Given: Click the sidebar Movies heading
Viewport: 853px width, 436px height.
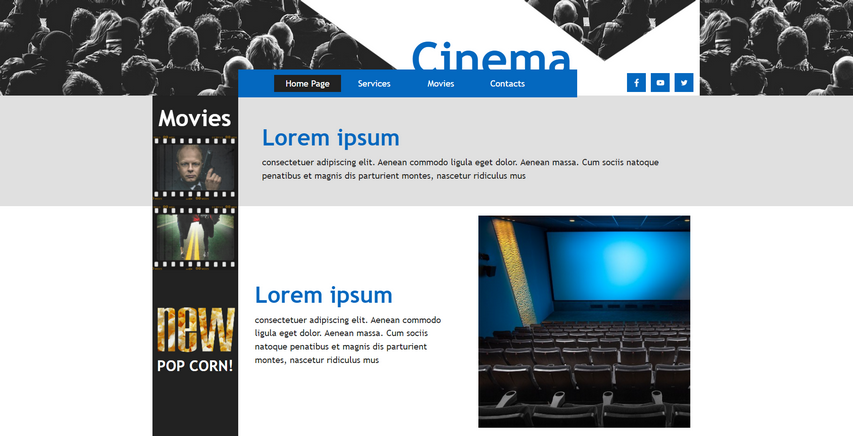Looking at the screenshot, I should 195,119.
